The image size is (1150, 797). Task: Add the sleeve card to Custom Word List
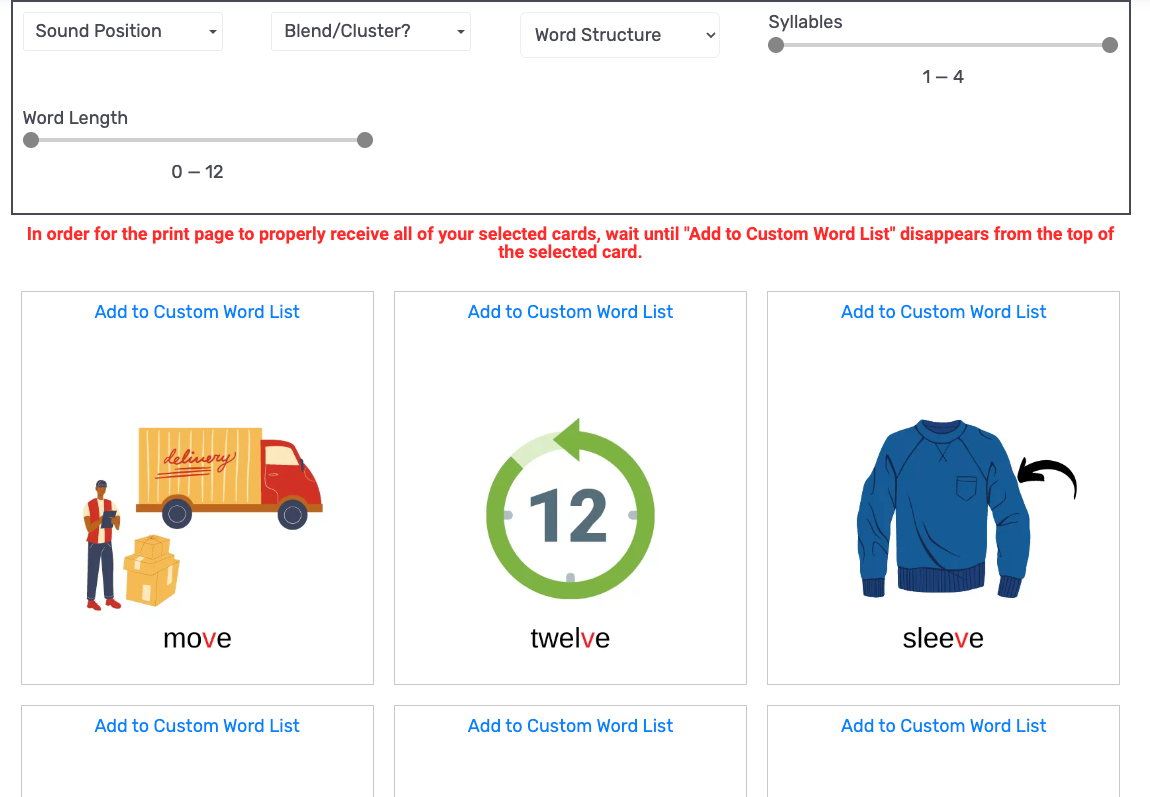pyautogui.click(x=943, y=312)
